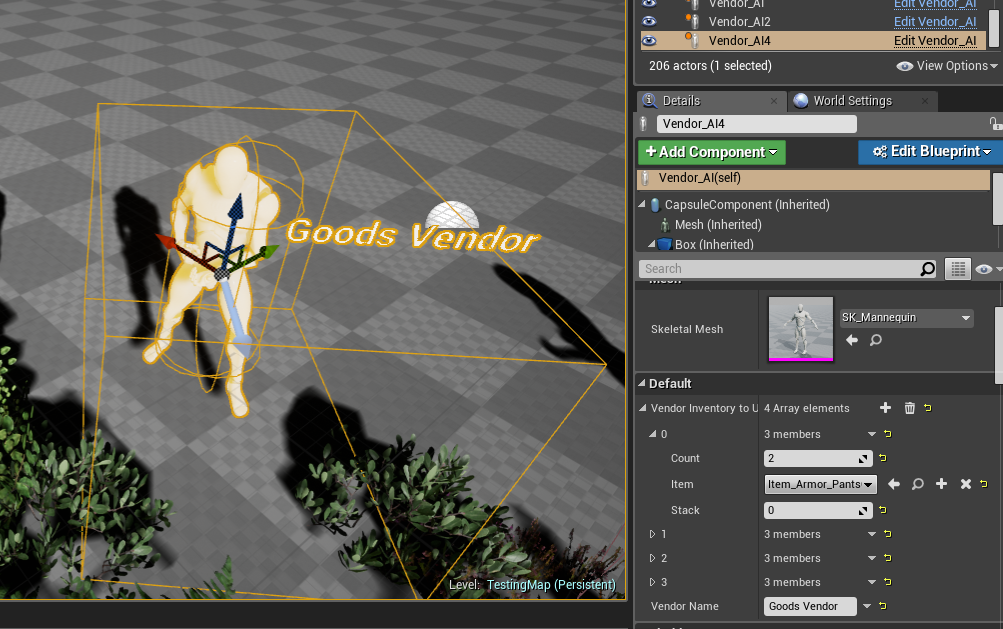Expand array element 2

(652, 558)
